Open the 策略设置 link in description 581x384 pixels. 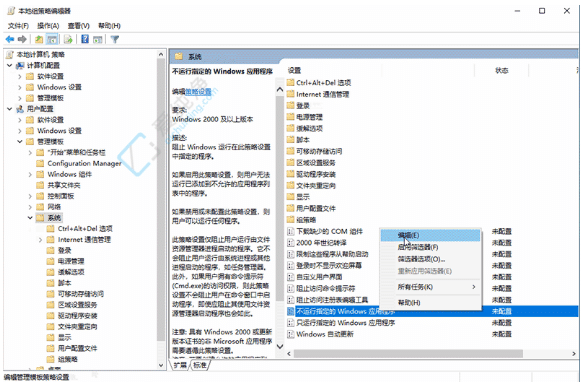tap(198, 91)
